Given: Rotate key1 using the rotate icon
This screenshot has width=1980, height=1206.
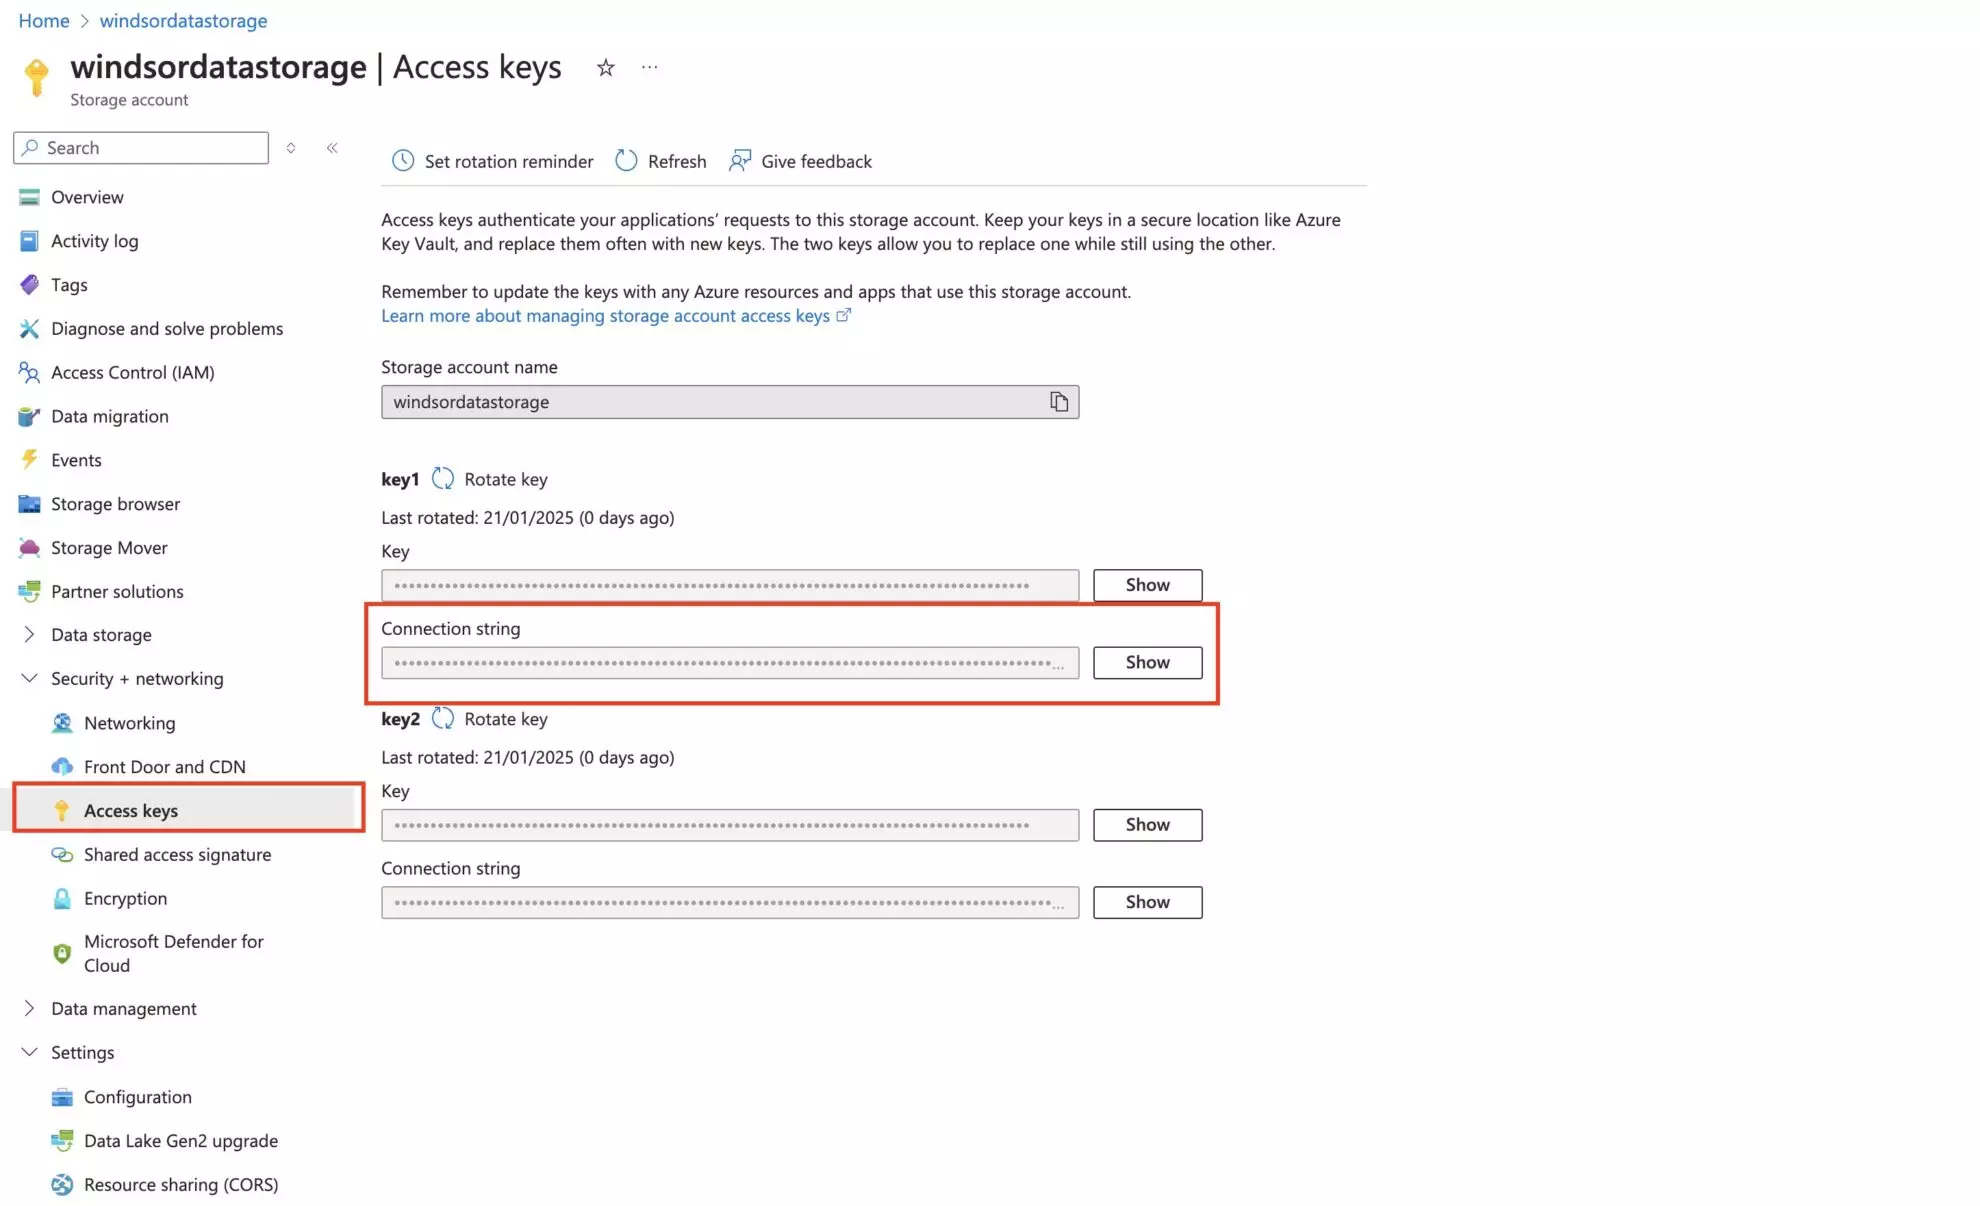Looking at the screenshot, I should pyautogui.click(x=443, y=479).
